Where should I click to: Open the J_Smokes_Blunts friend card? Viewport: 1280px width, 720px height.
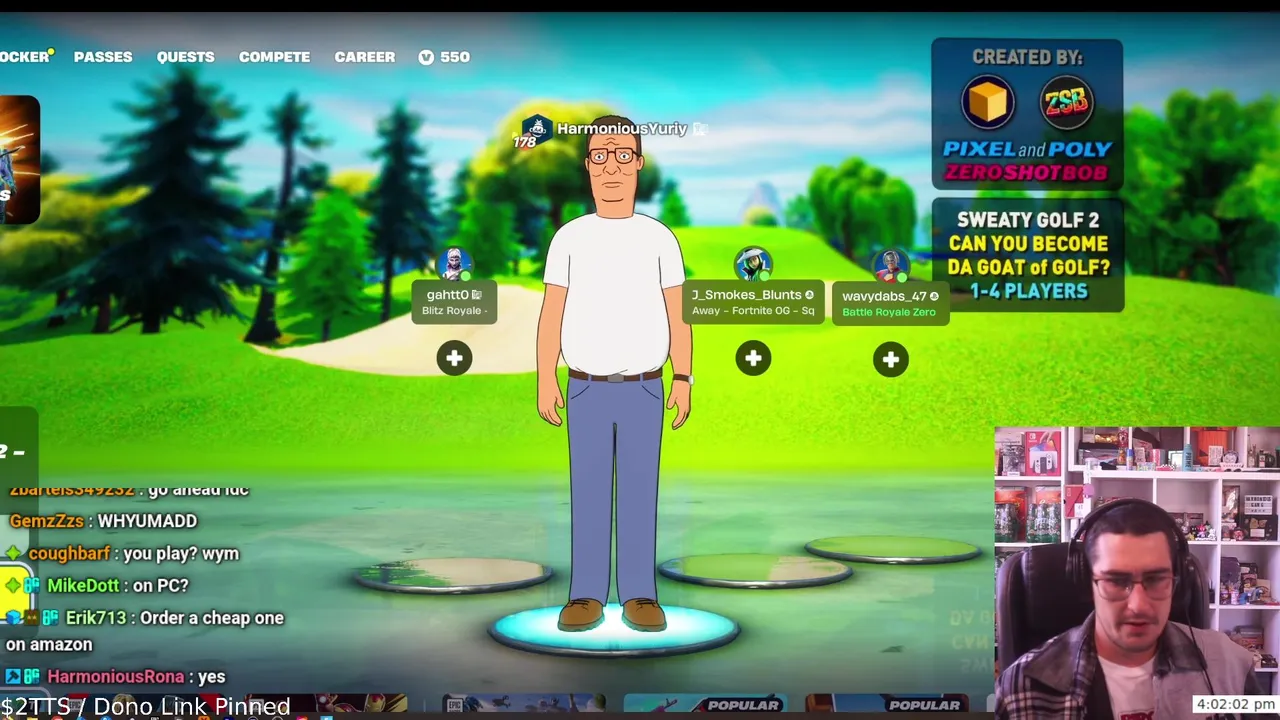click(753, 302)
